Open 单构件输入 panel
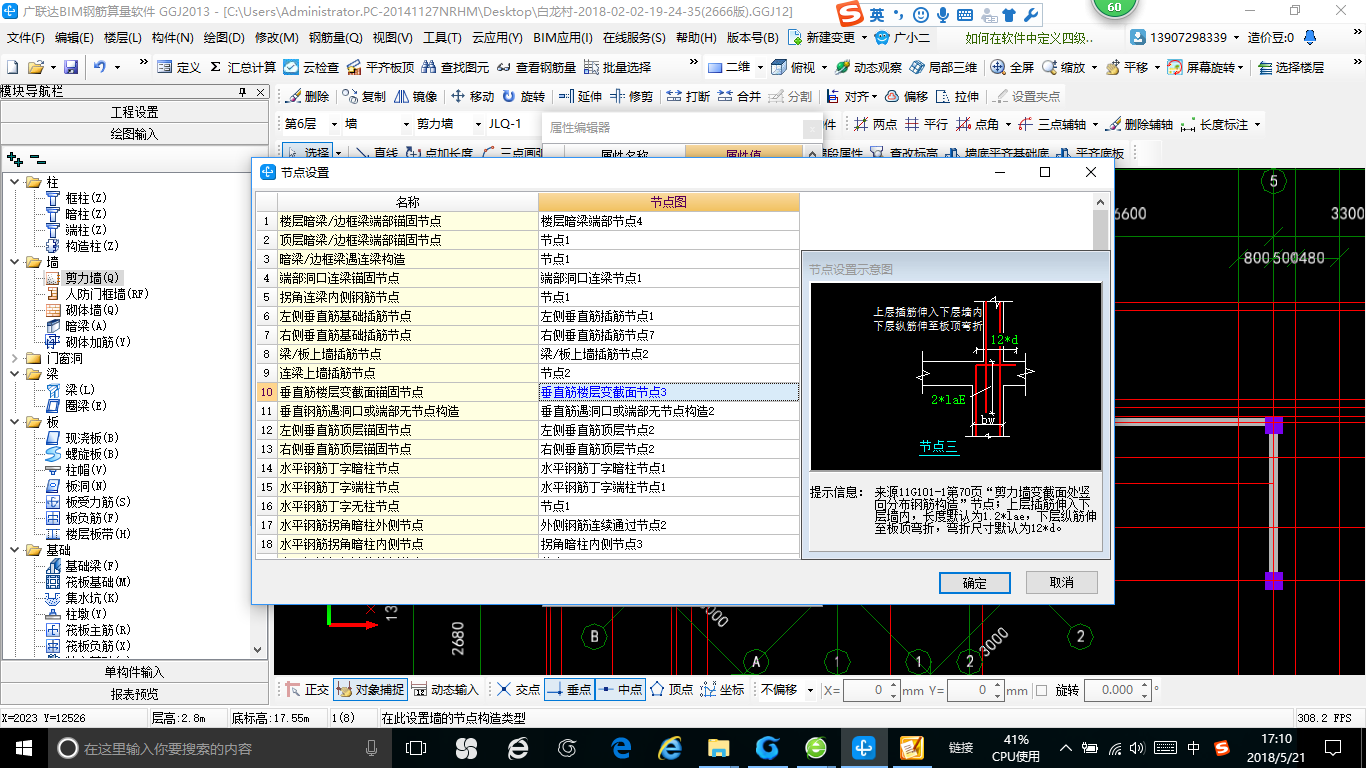Viewport: 1366px width, 768px height. pos(134,672)
